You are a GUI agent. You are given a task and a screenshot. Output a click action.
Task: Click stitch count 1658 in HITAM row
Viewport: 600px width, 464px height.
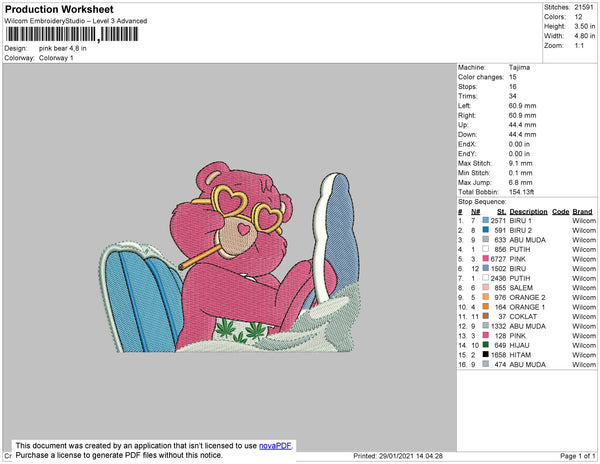click(x=498, y=355)
